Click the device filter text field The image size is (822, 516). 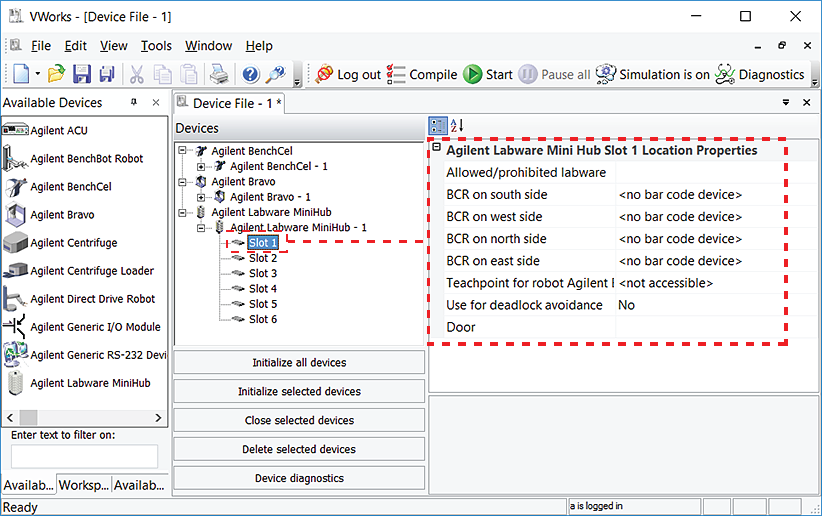pos(85,456)
